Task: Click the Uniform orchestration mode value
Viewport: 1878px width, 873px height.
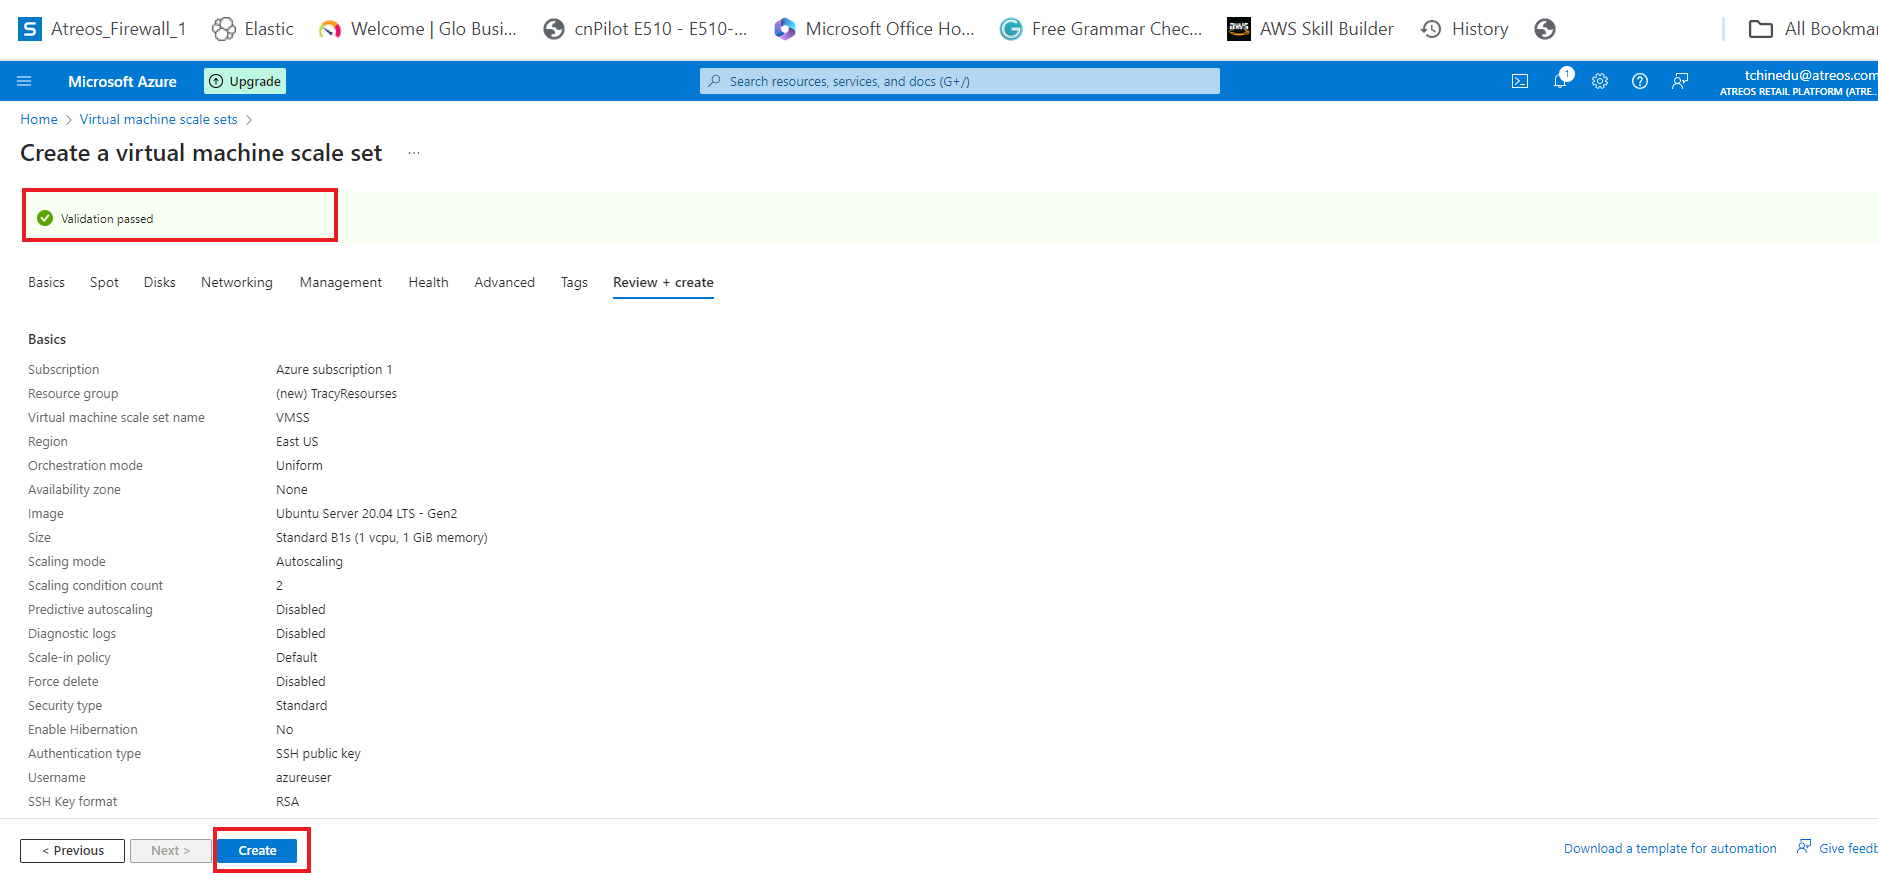Action: (x=299, y=466)
